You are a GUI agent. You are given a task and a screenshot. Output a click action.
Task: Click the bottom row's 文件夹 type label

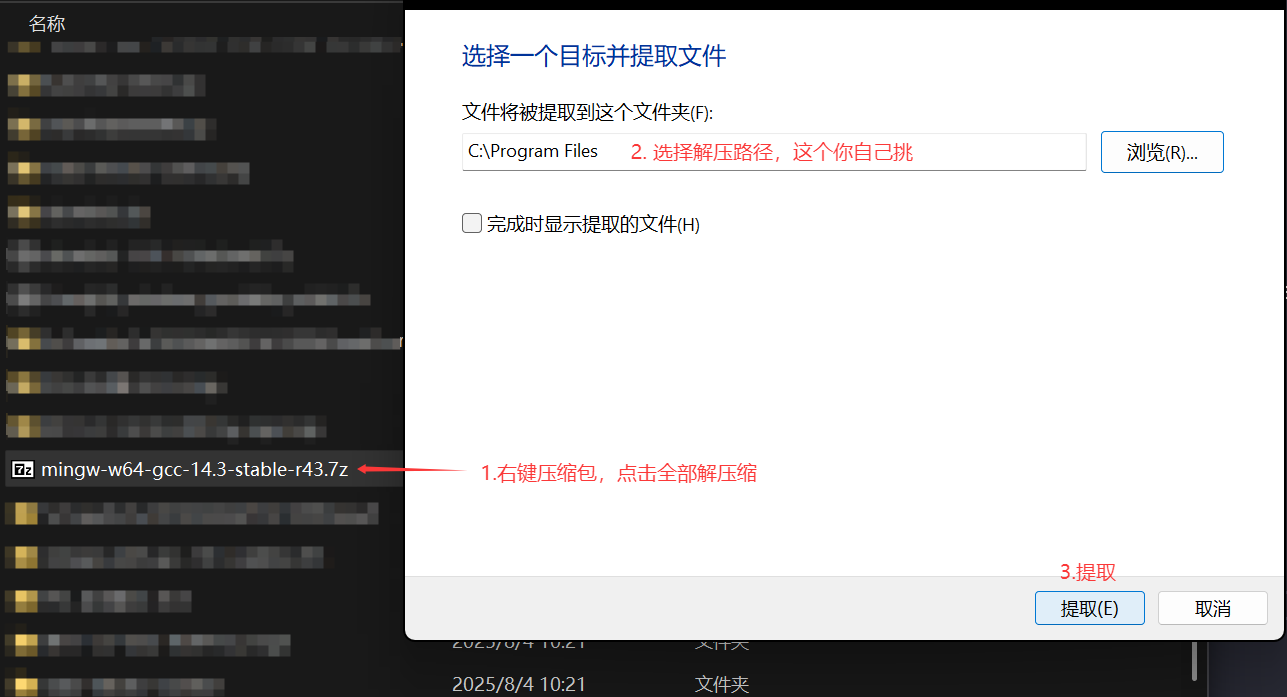(721, 684)
